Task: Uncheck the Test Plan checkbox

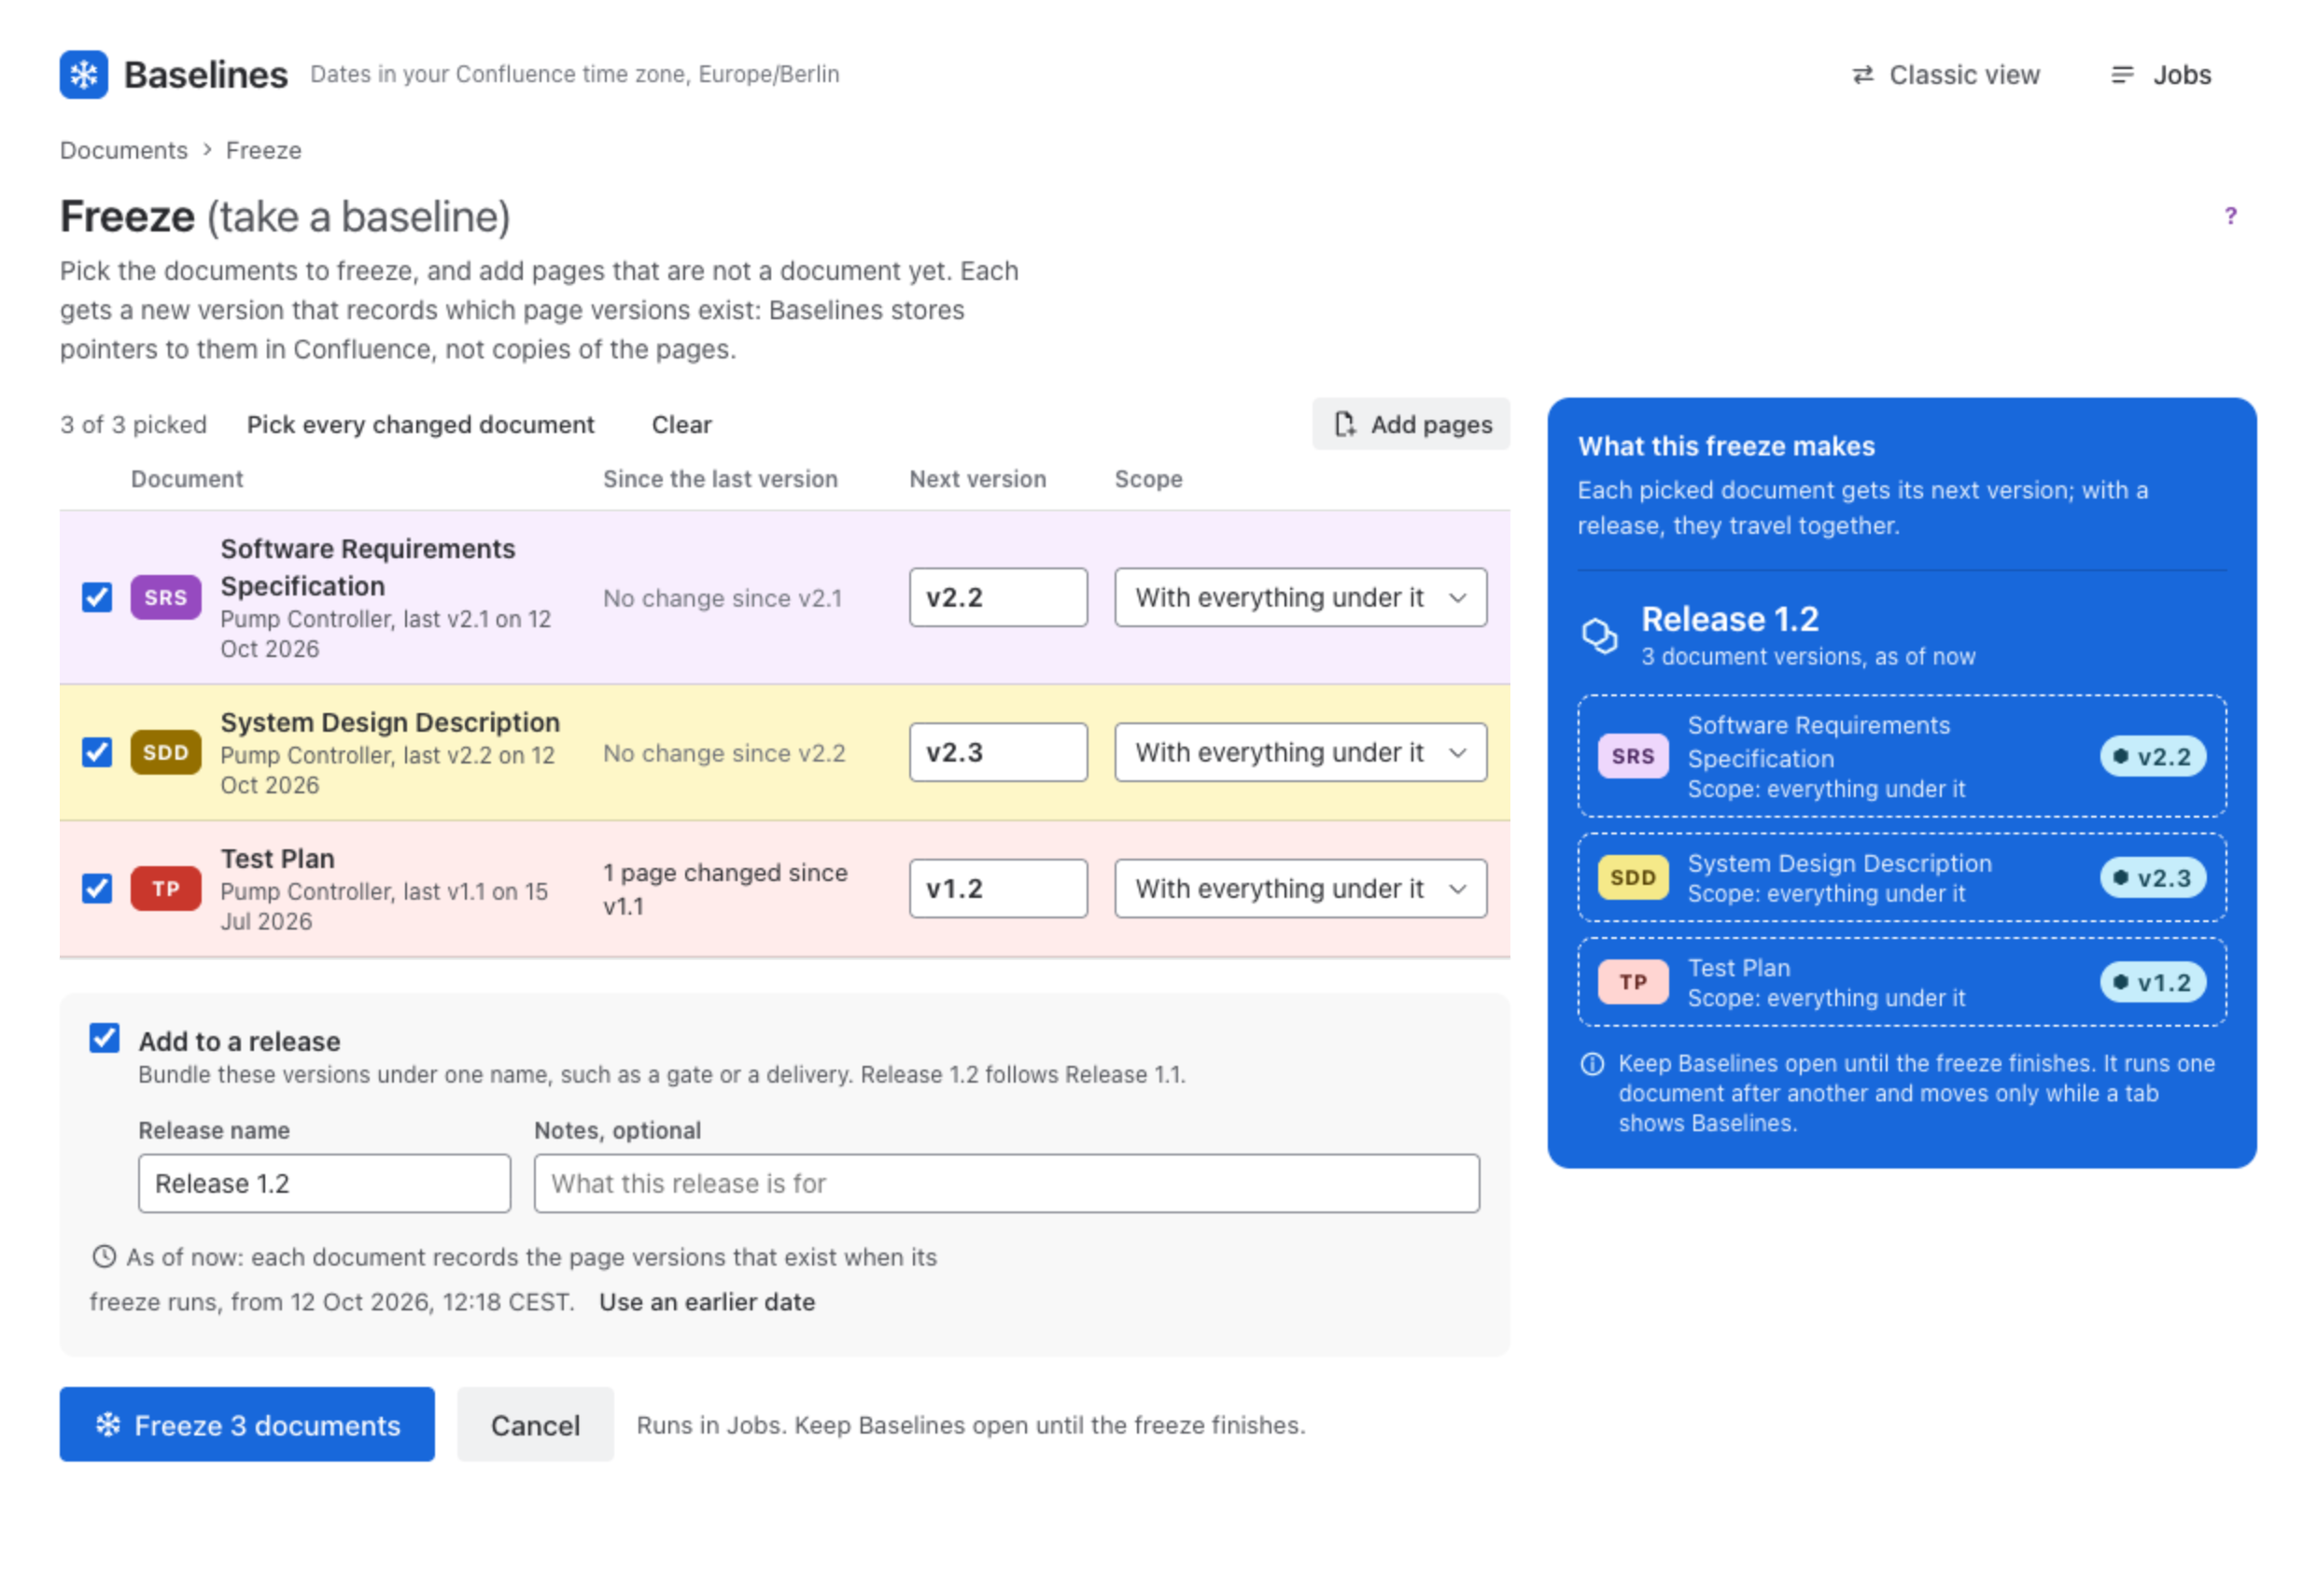Action: [97, 889]
